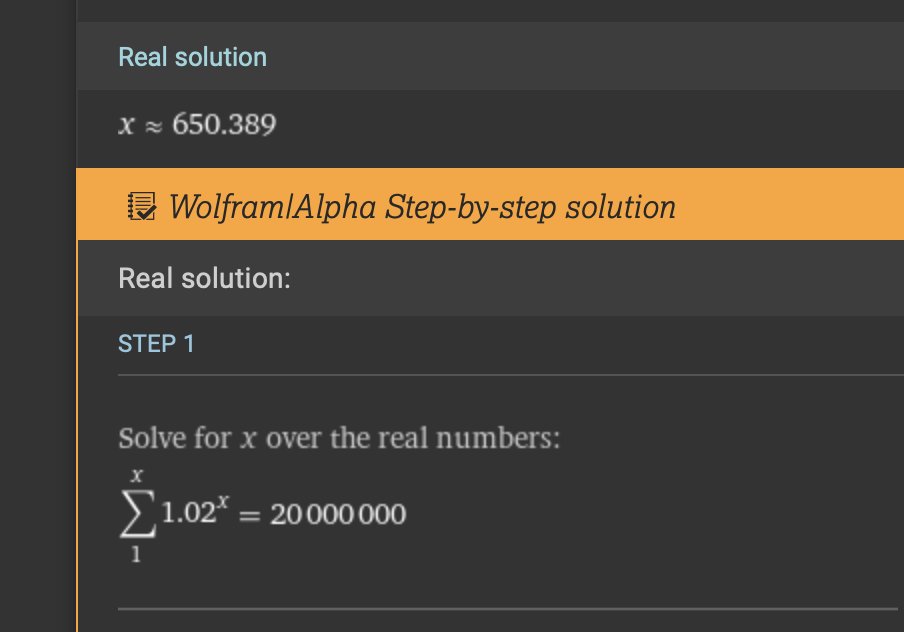Viewport: 904px width, 632px height.
Task: Select the Real solution: subheading
Action: [204, 278]
